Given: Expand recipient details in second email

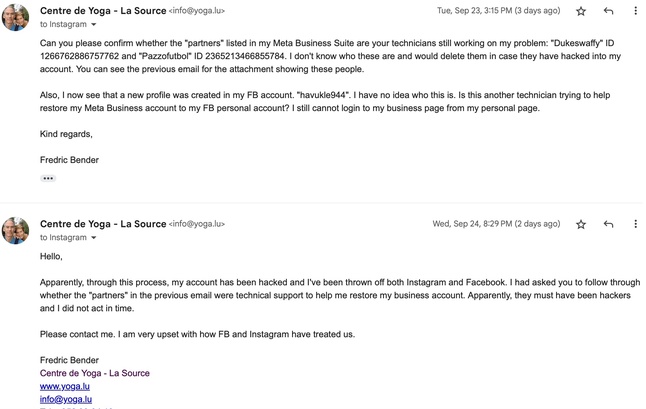Looking at the screenshot, I should [x=94, y=238].
